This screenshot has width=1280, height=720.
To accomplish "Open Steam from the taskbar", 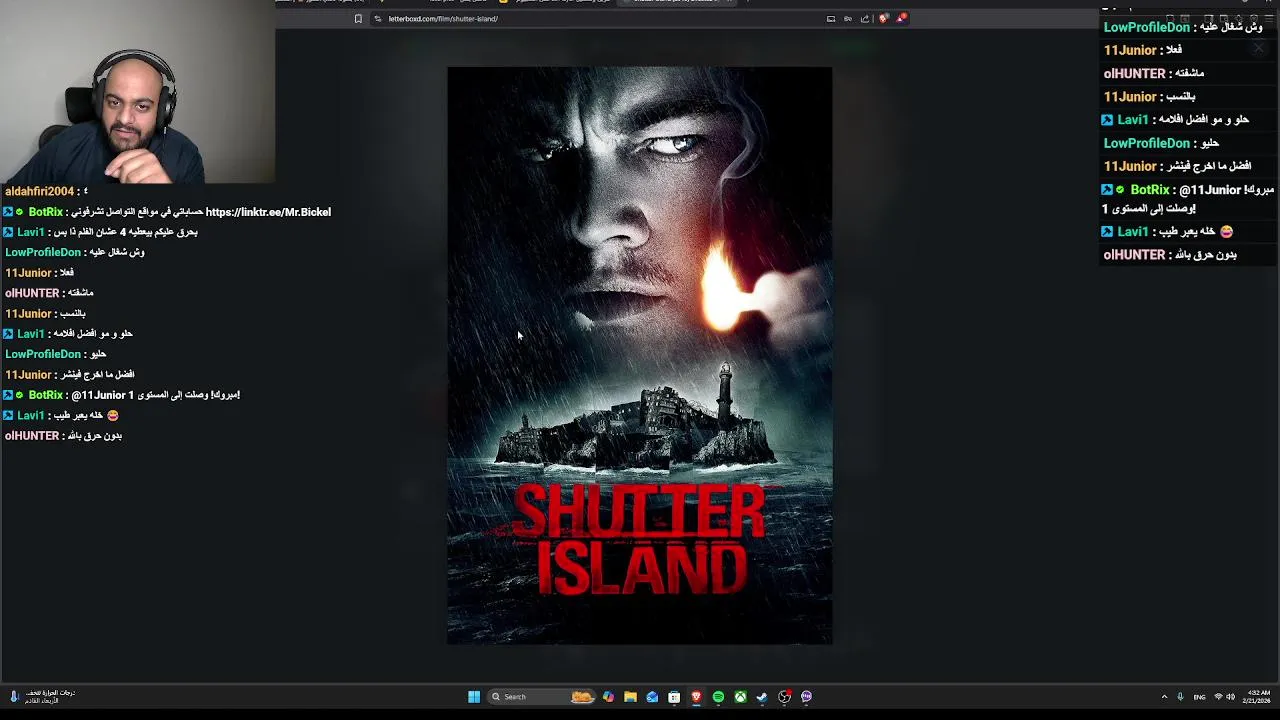I will point(762,697).
